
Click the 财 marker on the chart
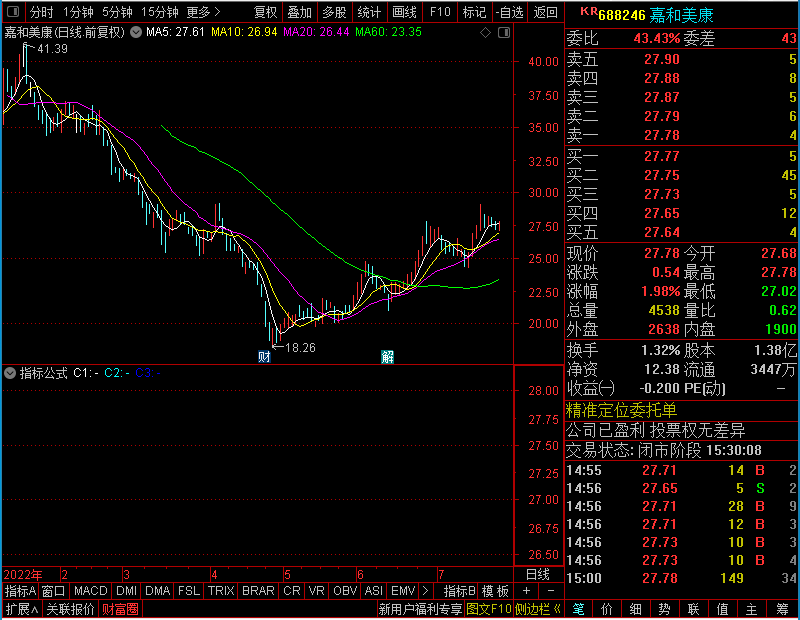(264, 356)
